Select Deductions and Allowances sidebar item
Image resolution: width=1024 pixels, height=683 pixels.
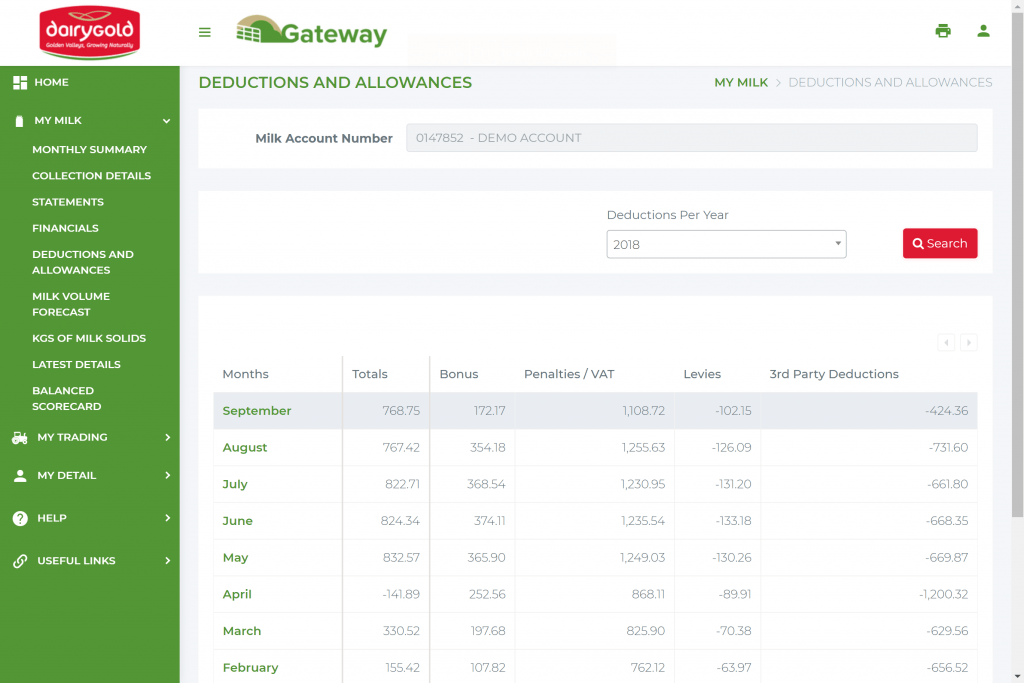[x=83, y=262]
